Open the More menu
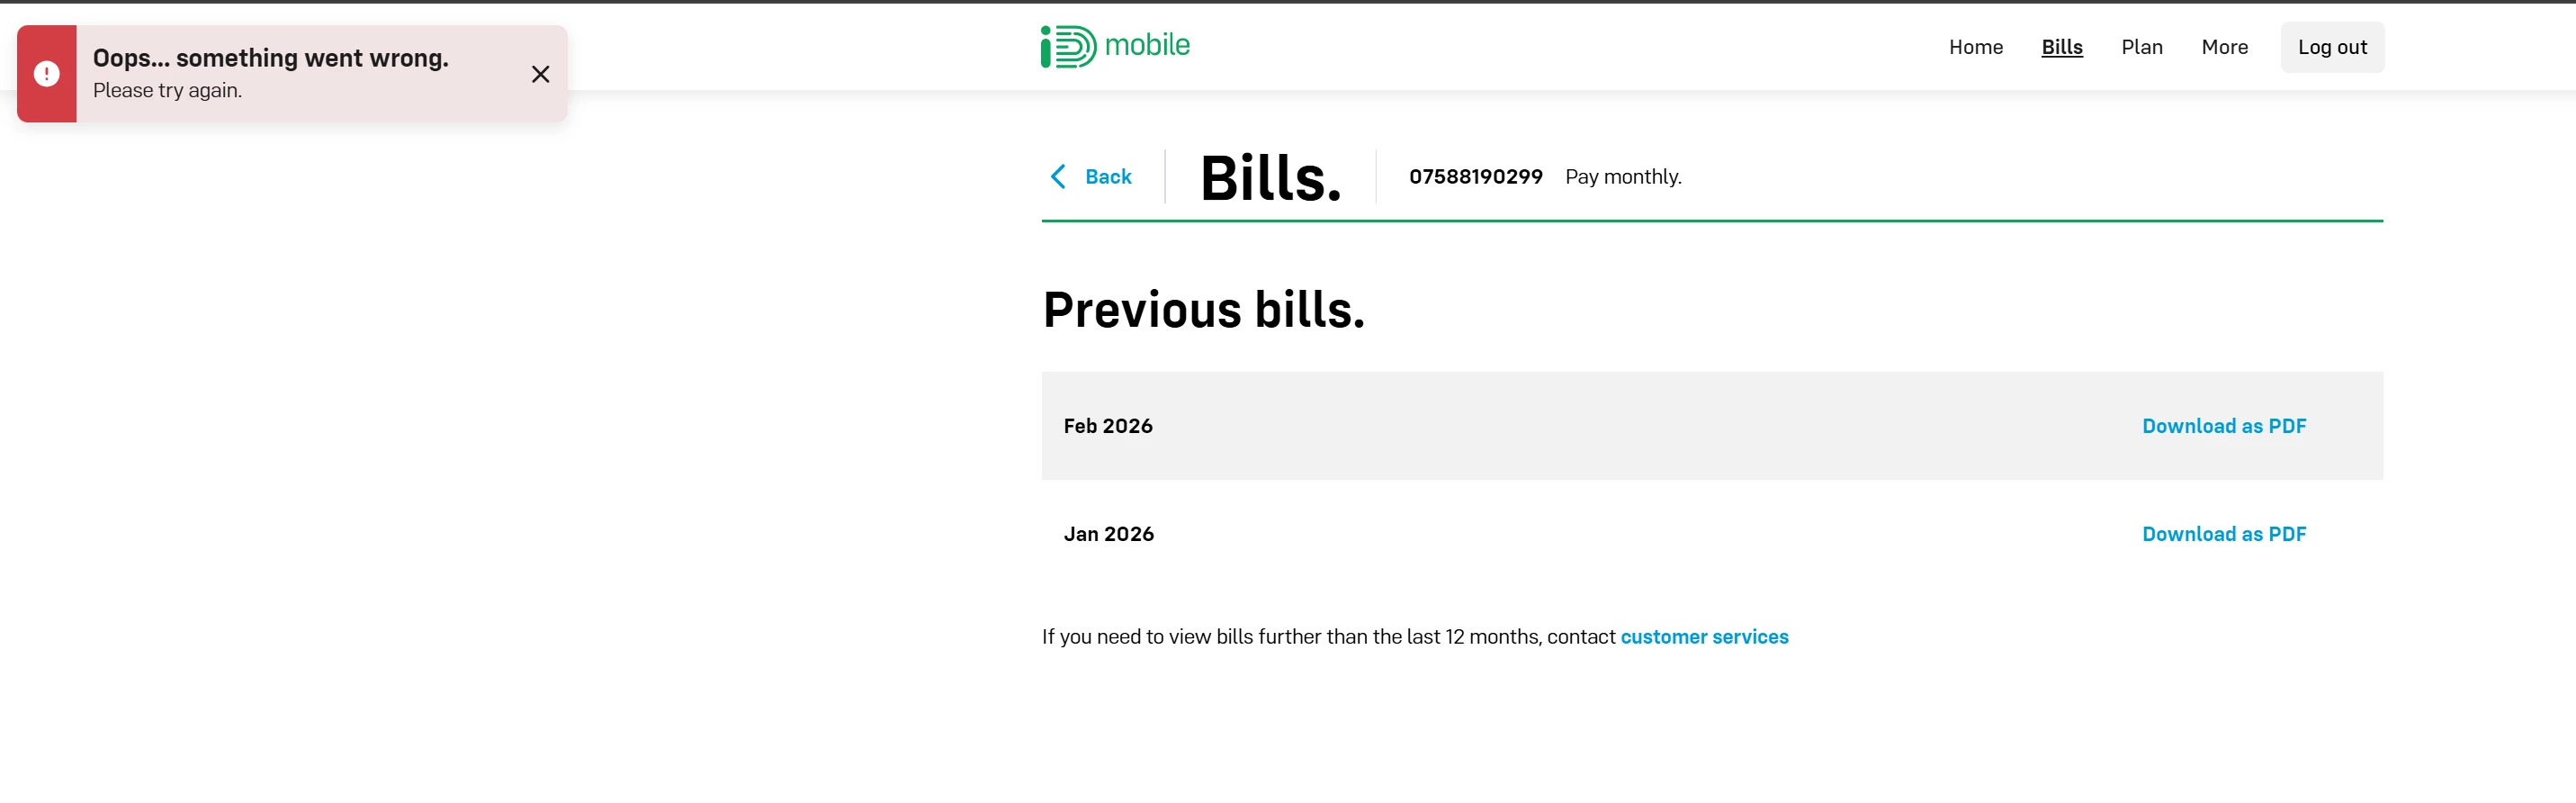Image resolution: width=2576 pixels, height=803 pixels. (2224, 47)
